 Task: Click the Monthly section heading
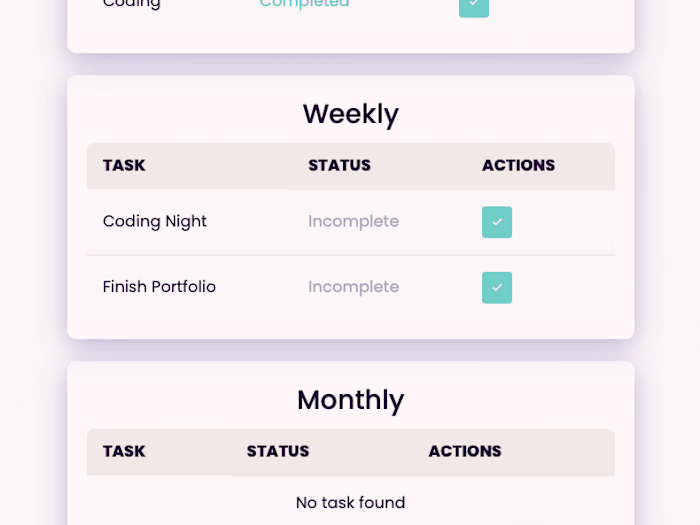350,400
